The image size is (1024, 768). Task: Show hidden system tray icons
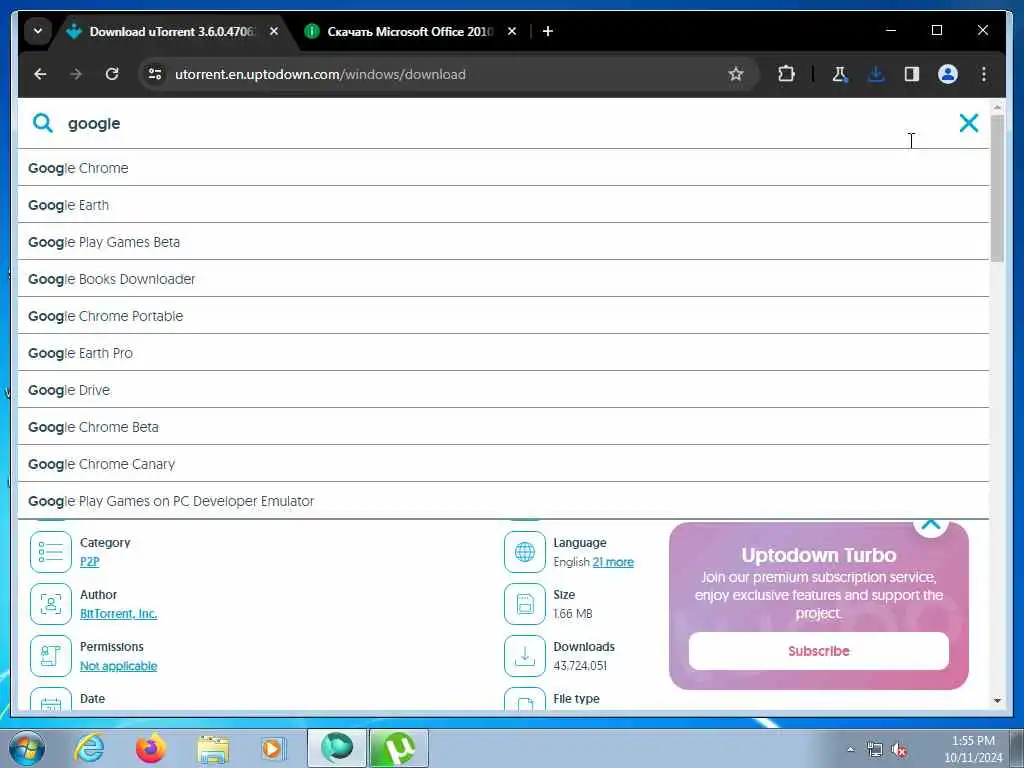click(x=850, y=750)
